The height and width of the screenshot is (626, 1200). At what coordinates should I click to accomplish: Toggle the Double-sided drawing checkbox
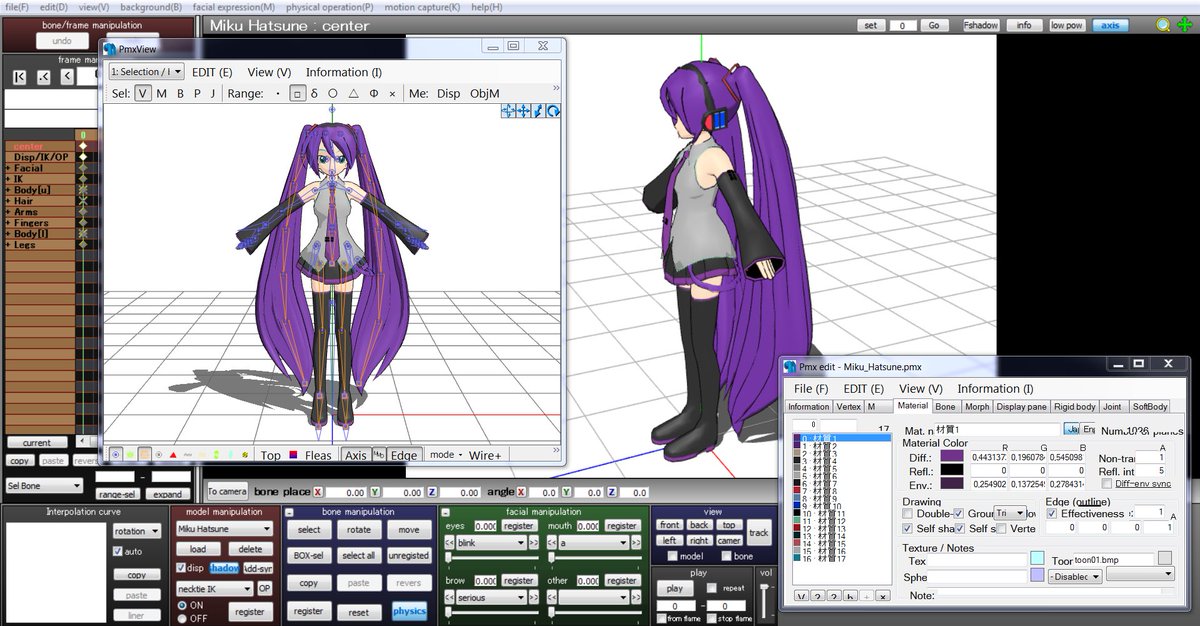coord(908,513)
